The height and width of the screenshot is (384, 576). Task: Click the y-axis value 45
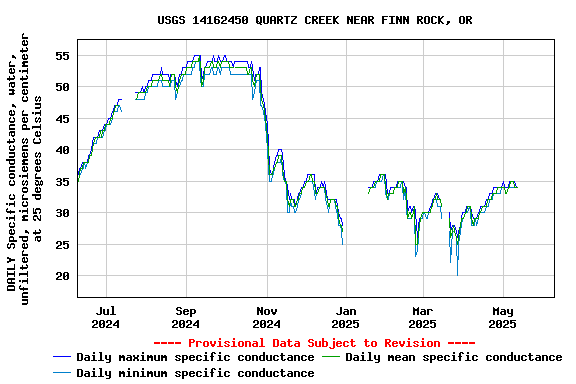62,119
